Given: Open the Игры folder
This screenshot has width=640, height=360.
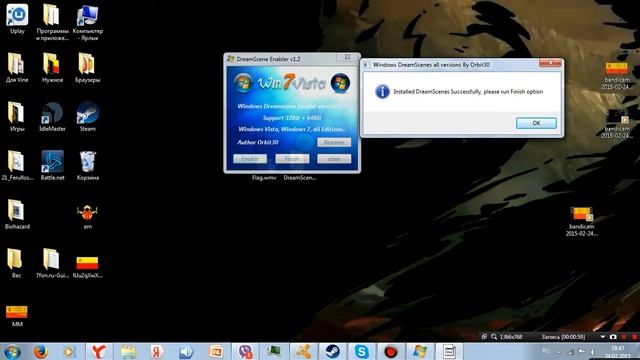Looking at the screenshot, I should tap(17, 117).
